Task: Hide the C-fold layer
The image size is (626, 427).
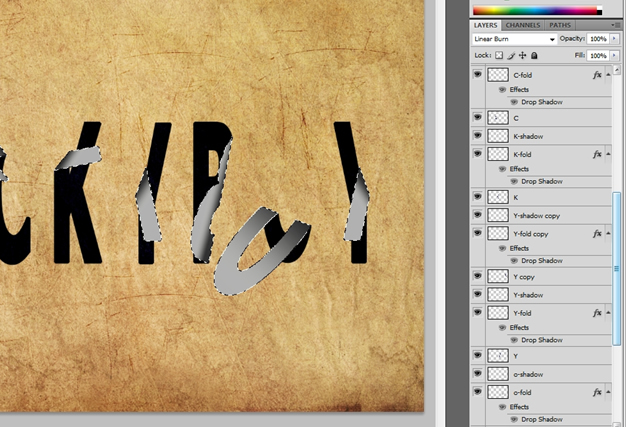Action: [477, 74]
